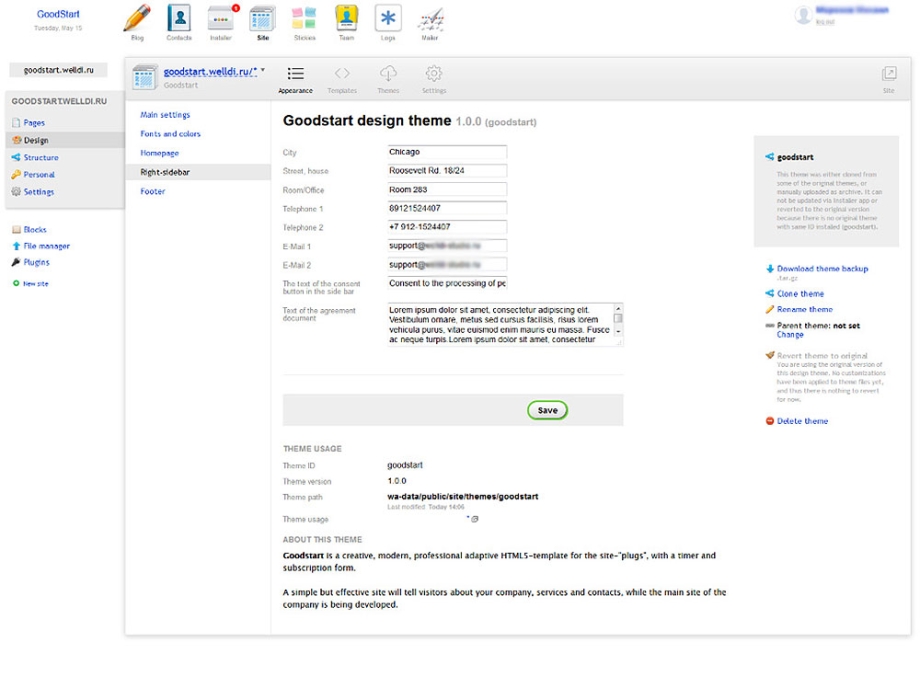Viewport: 920px width, 676px height.
Task: Open Fonts and colors settings section
Action: coord(170,134)
